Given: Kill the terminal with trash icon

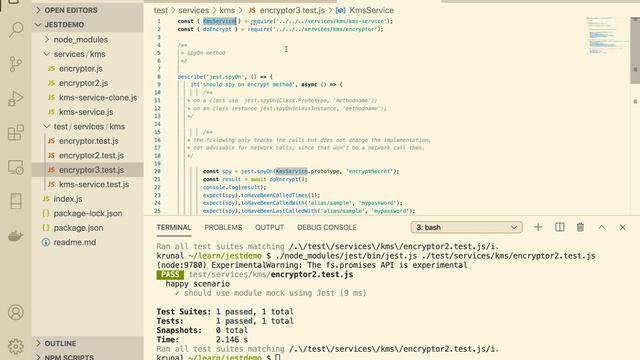Looking at the screenshot, I should pos(580,227).
